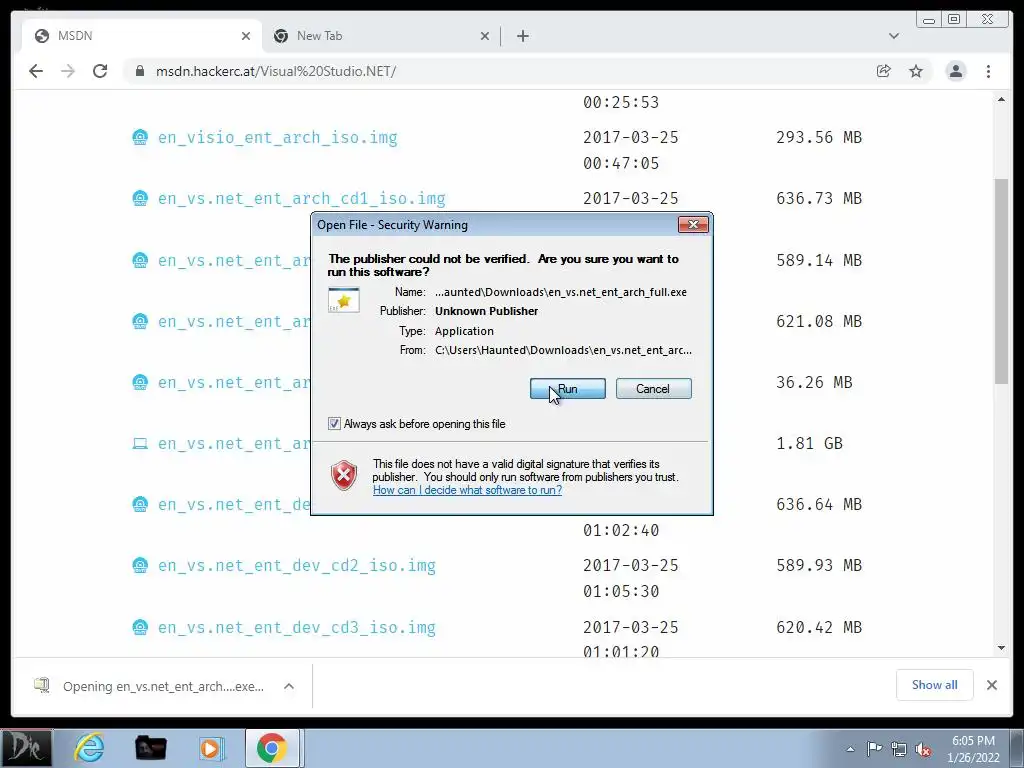
Task: Click Show all downloads button
Action: coord(935,685)
